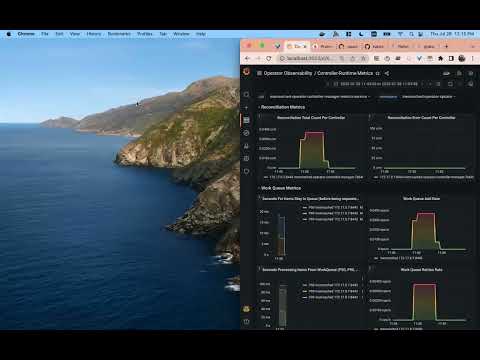480x360 pixels.
Task: Open the Help question icon in sidebar
Action: tap(247, 322)
